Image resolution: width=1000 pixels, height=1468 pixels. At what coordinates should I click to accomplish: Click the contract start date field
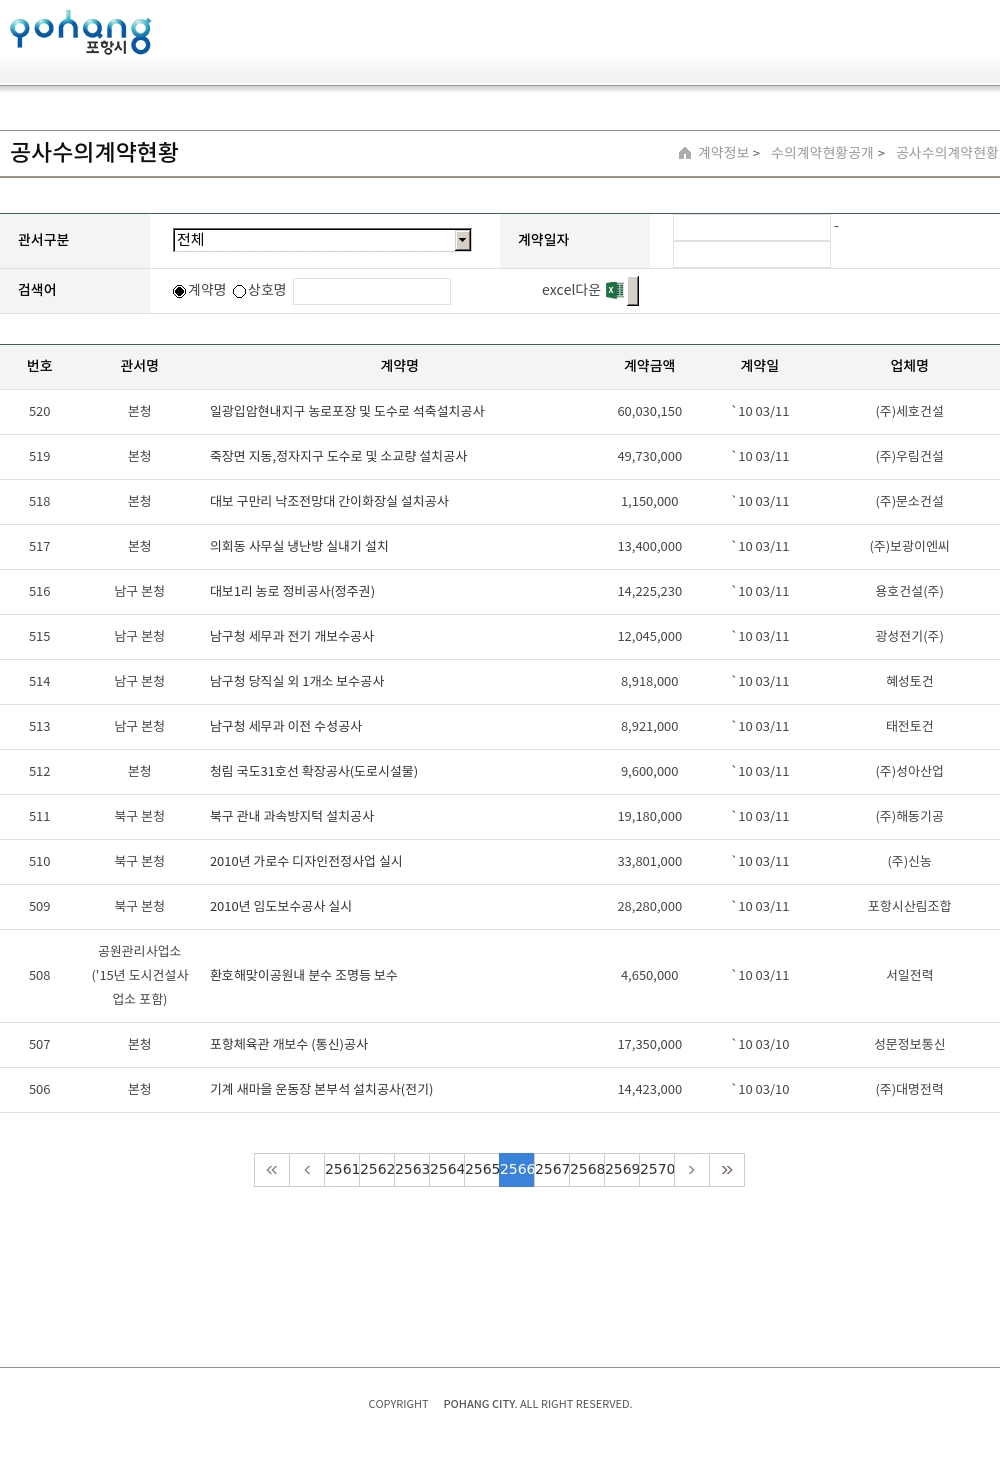tap(752, 228)
